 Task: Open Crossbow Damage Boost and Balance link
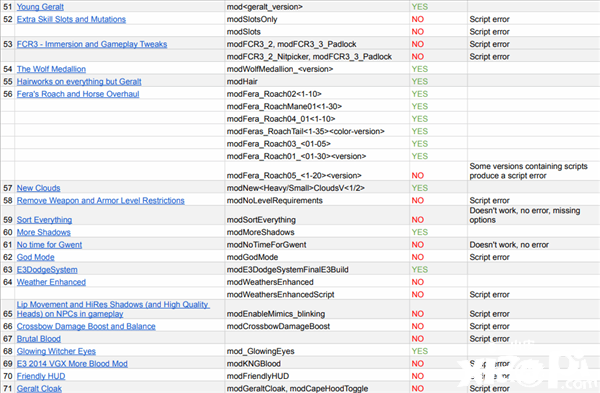86,326
